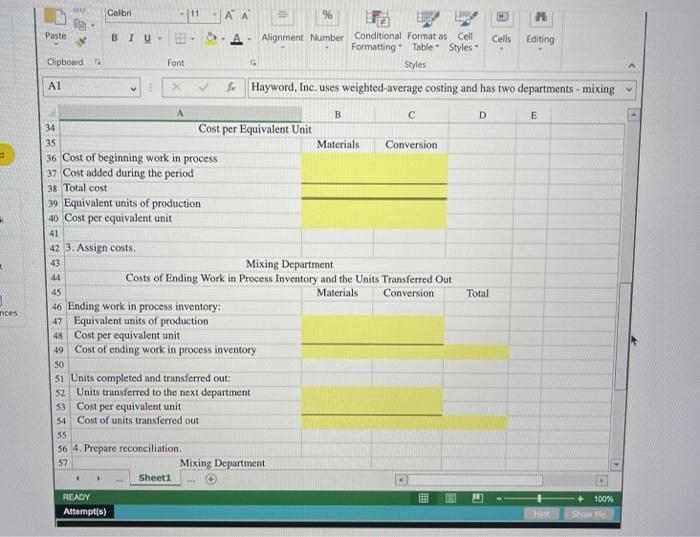Viewport: 700px width, 537px height.
Task: Toggle Bold formatting
Action: (x=114, y=38)
